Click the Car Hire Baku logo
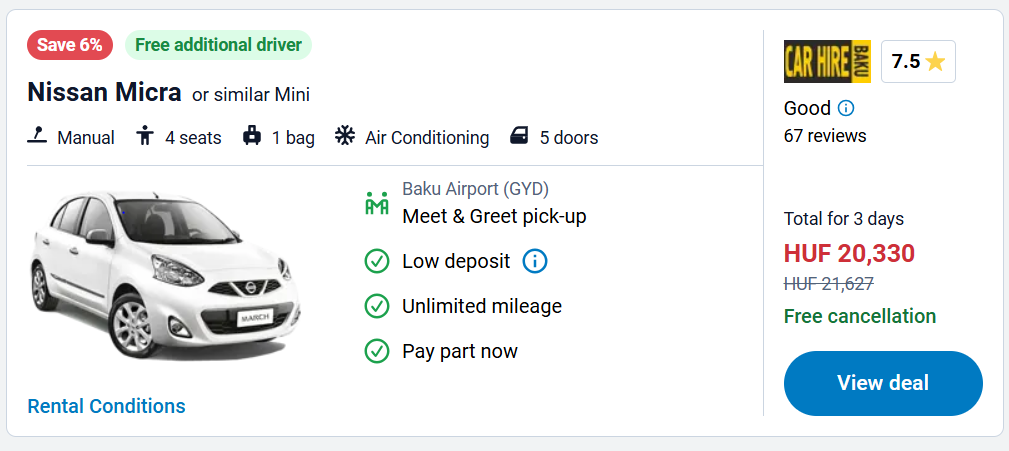This screenshot has width=1009, height=451. (827, 61)
